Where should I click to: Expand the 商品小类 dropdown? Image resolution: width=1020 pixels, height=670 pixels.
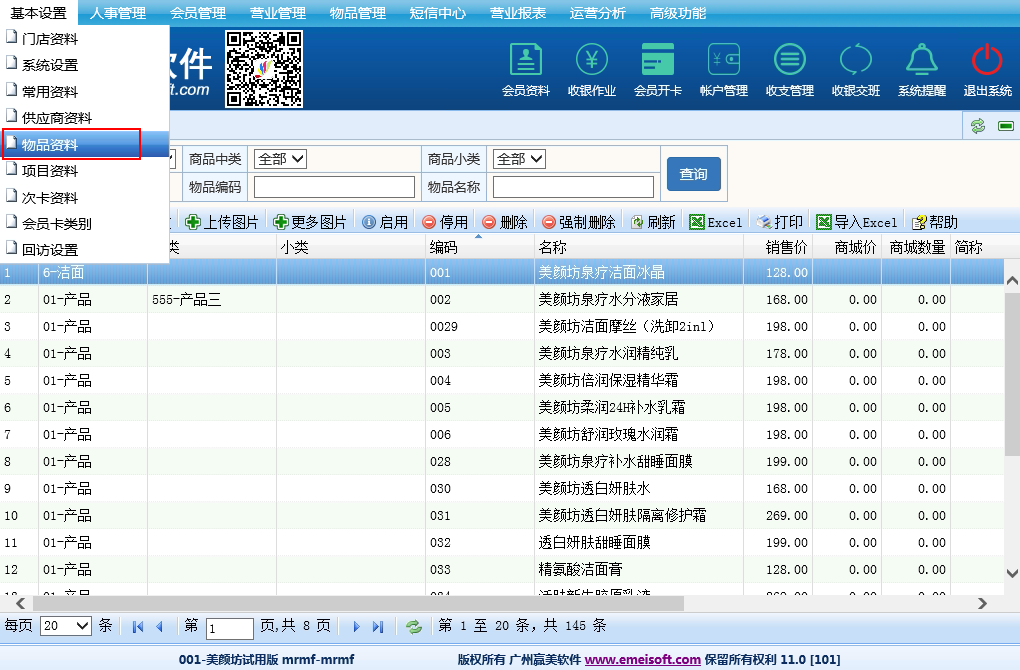tap(519, 159)
